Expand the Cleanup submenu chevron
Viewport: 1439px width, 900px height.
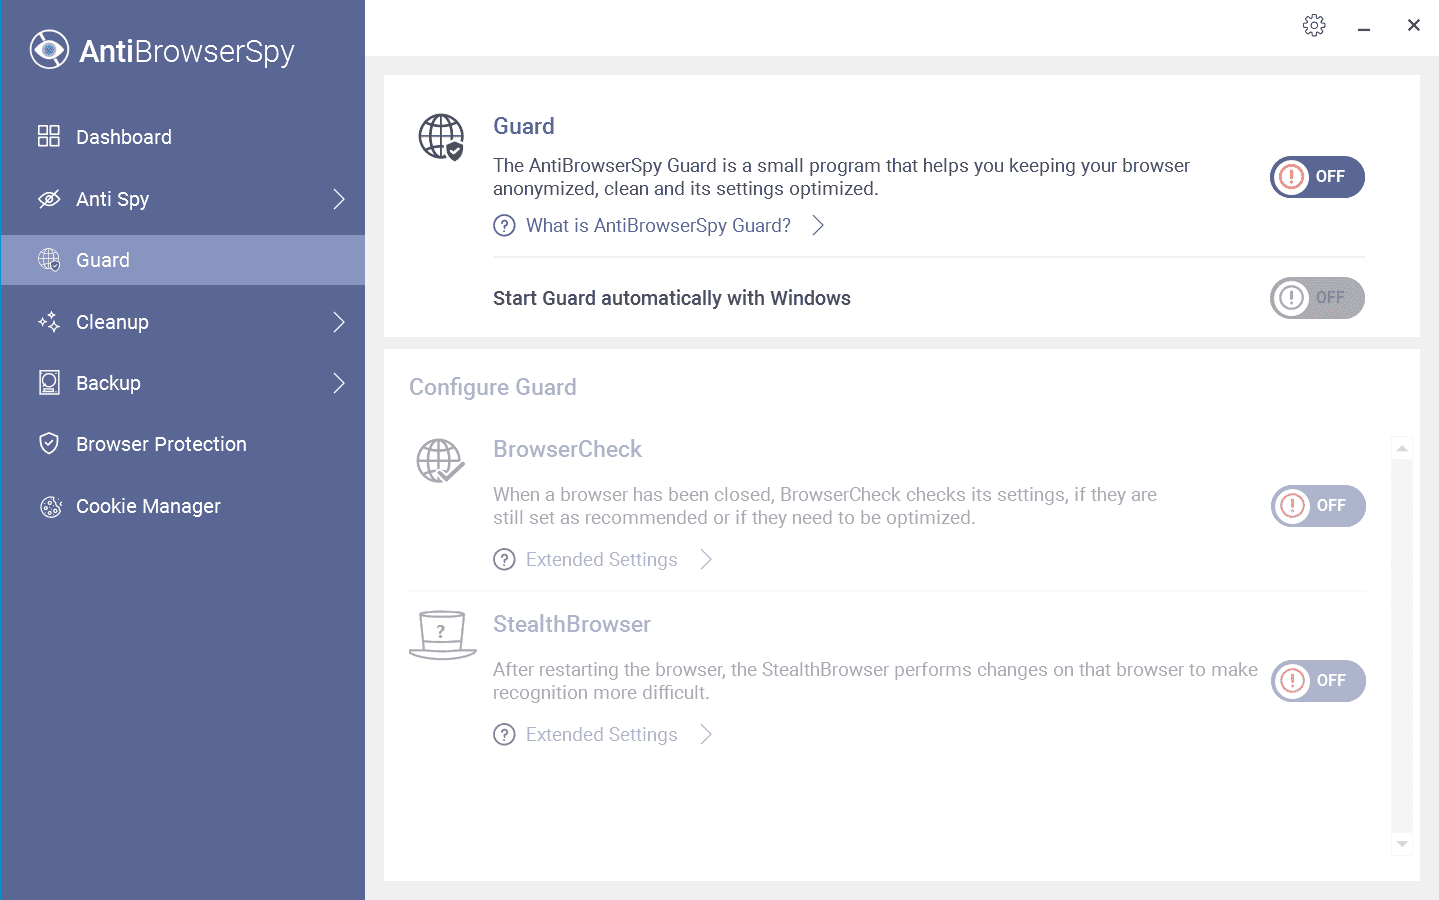coord(339,322)
